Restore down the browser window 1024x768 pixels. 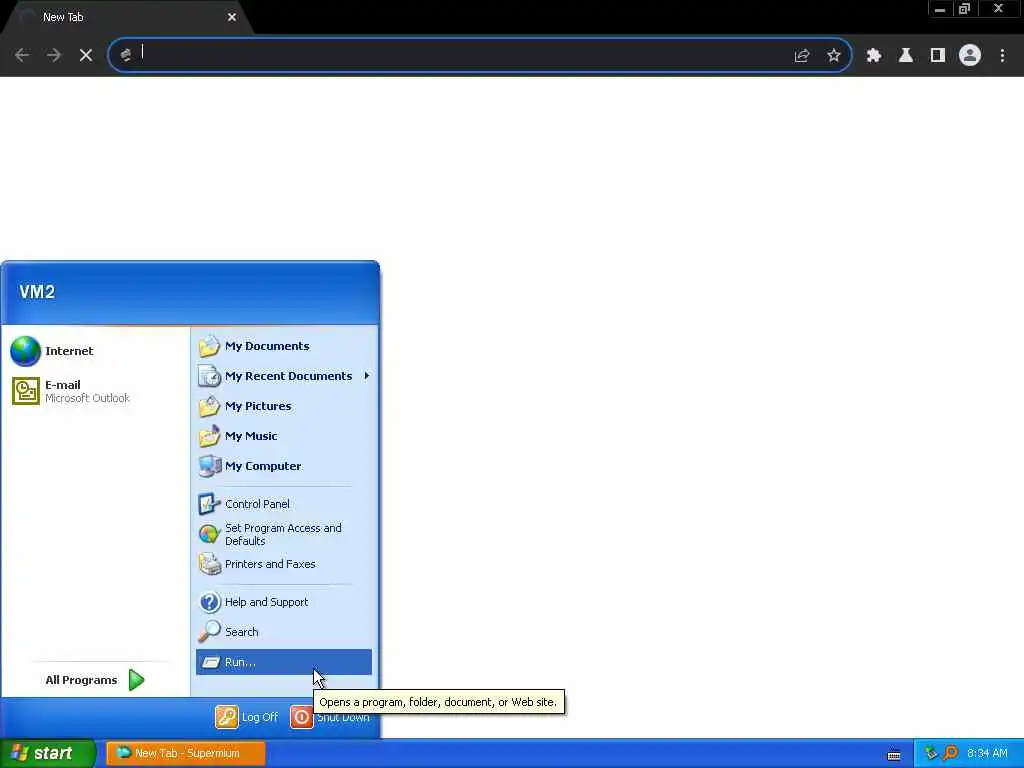coord(965,9)
